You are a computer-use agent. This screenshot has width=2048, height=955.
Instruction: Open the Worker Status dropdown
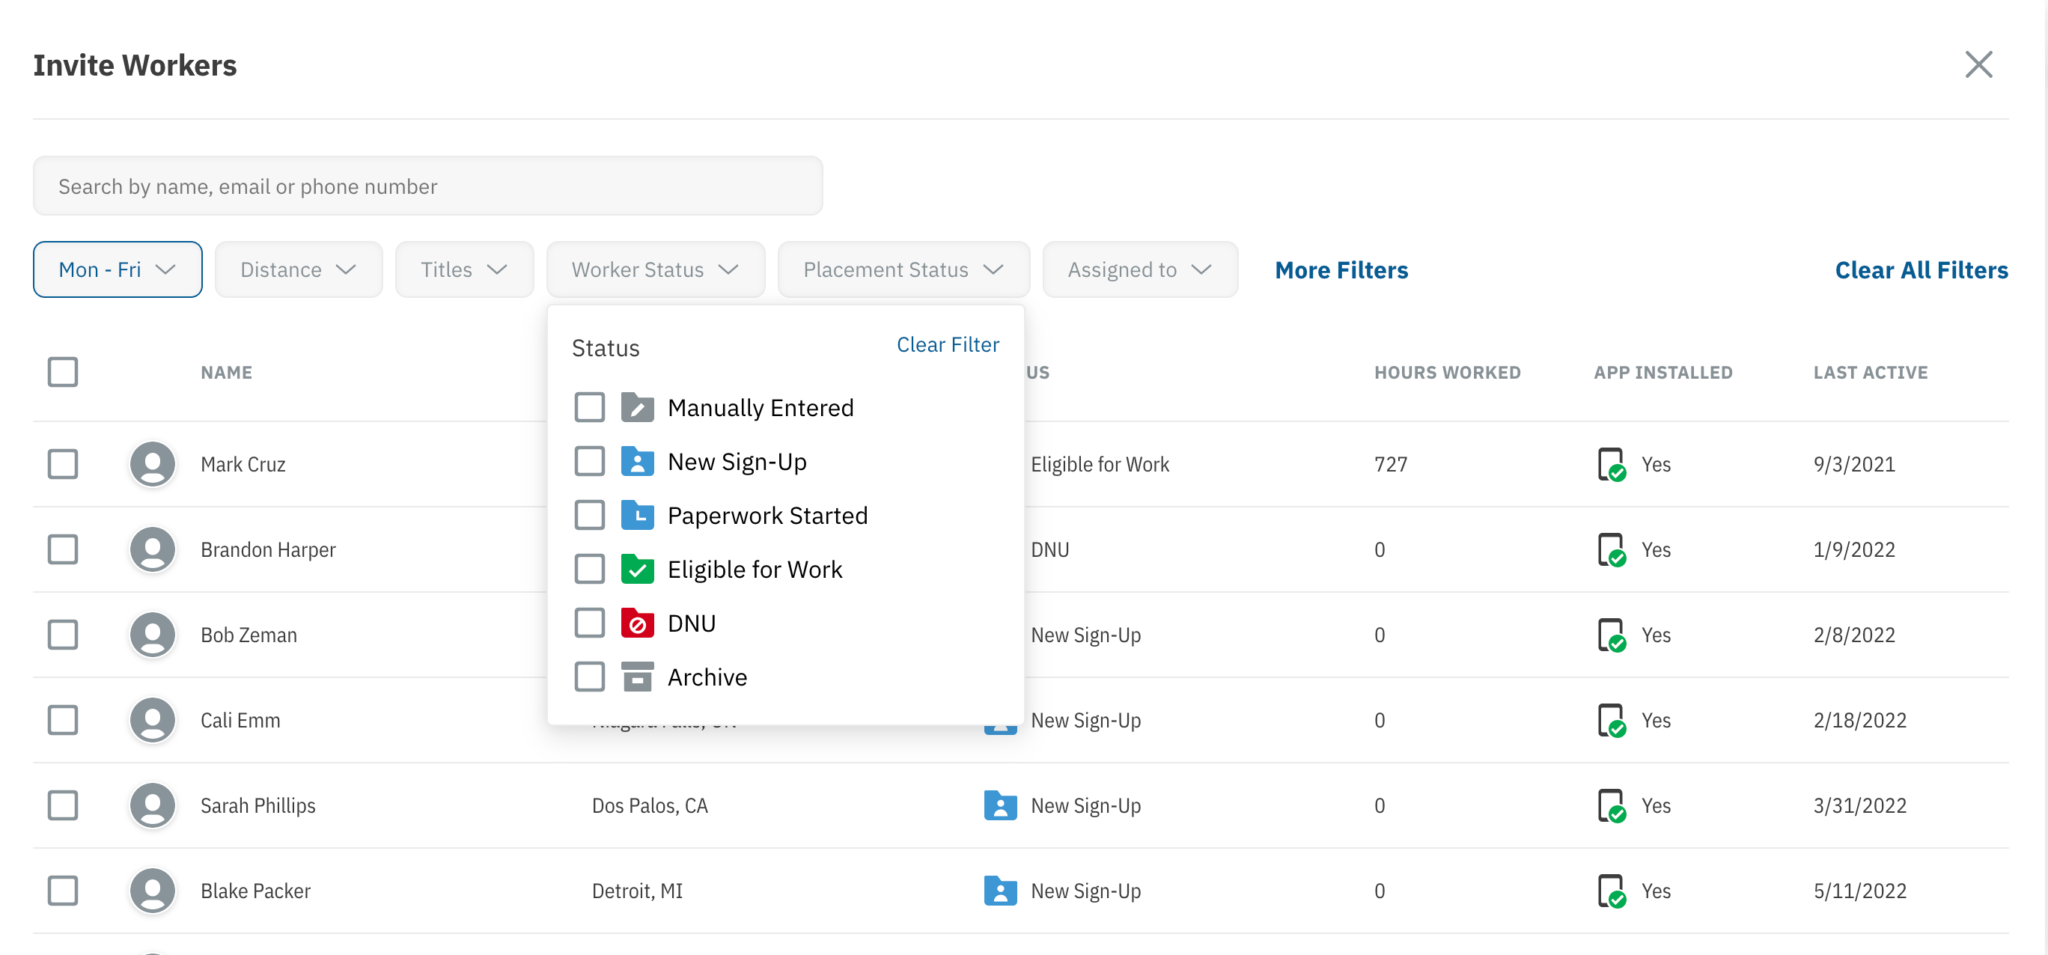coord(655,269)
